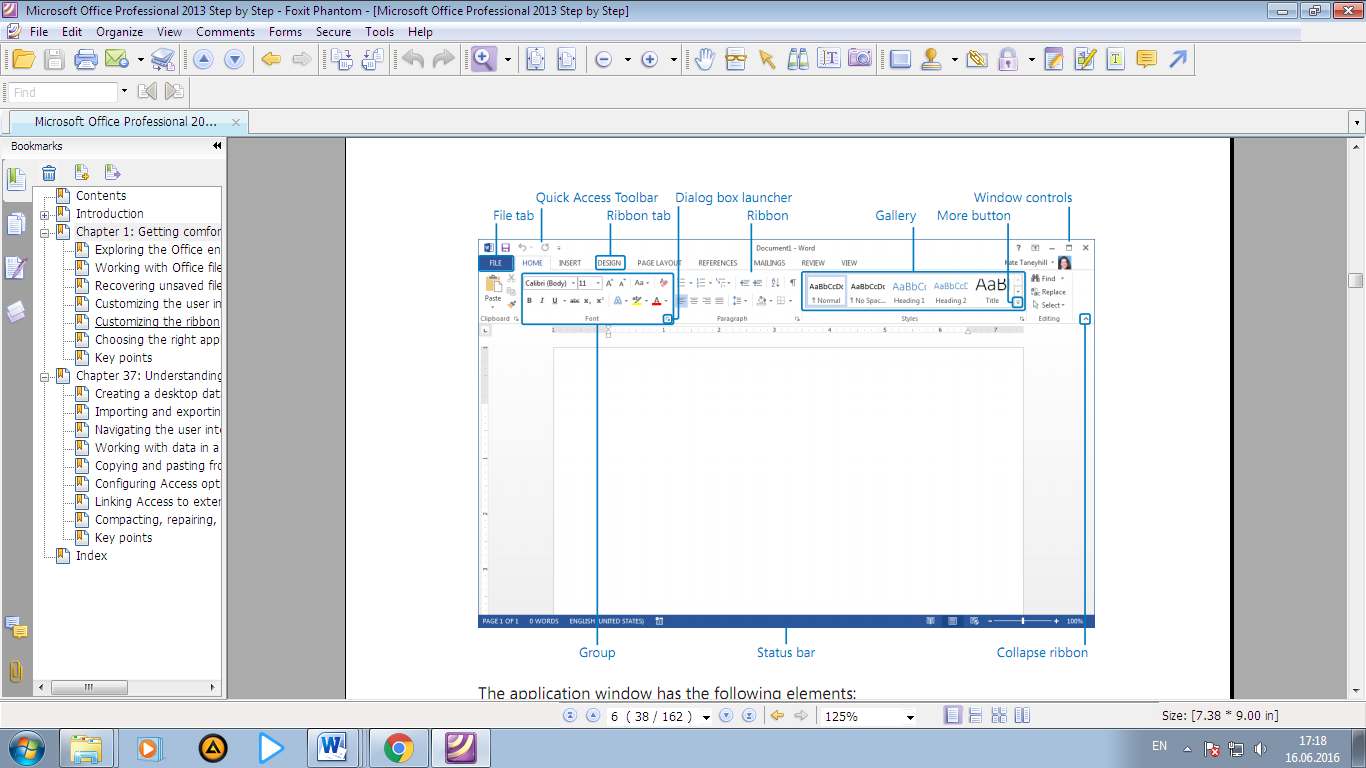
Task: Open the Tools menu
Action: click(379, 32)
